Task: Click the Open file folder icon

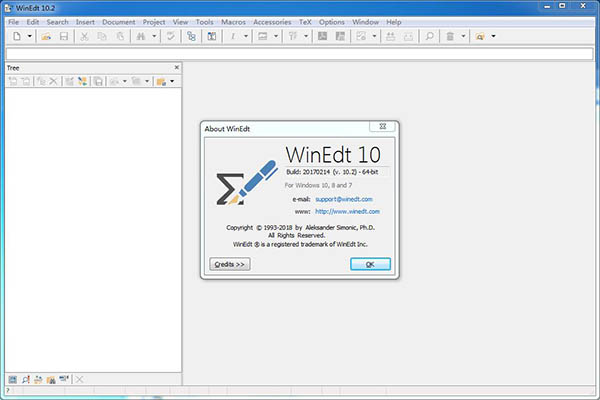Action: coord(46,36)
